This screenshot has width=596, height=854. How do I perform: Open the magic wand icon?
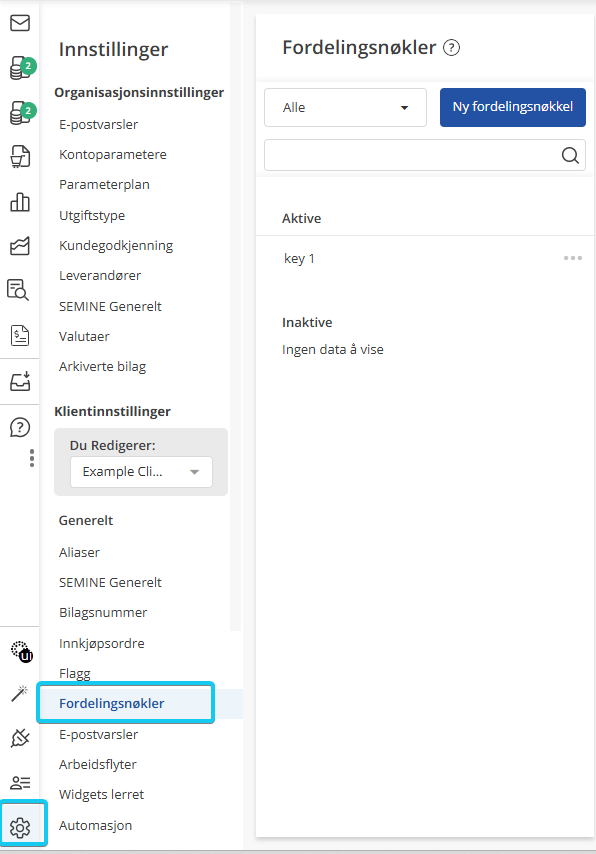tap(20, 694)
